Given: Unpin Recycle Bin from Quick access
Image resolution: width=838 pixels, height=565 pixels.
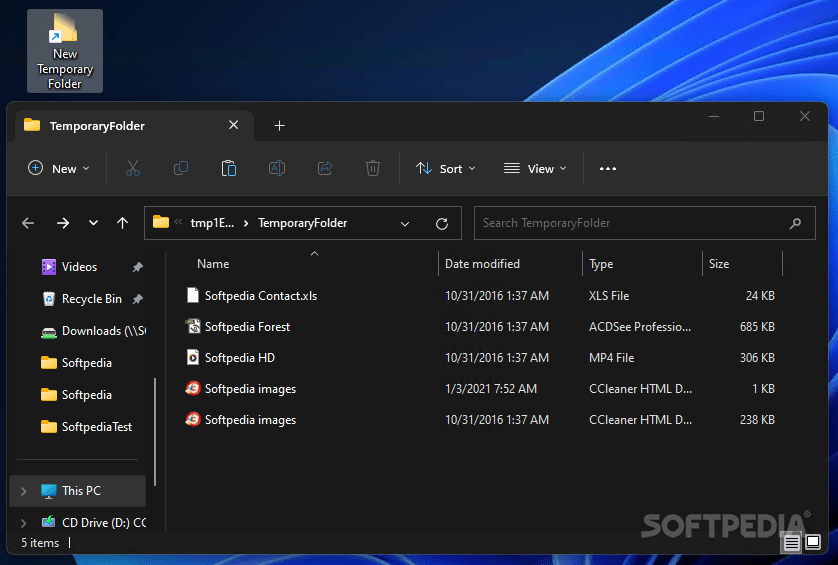Looking at the screenshot, I should click(x=137, y=299).
